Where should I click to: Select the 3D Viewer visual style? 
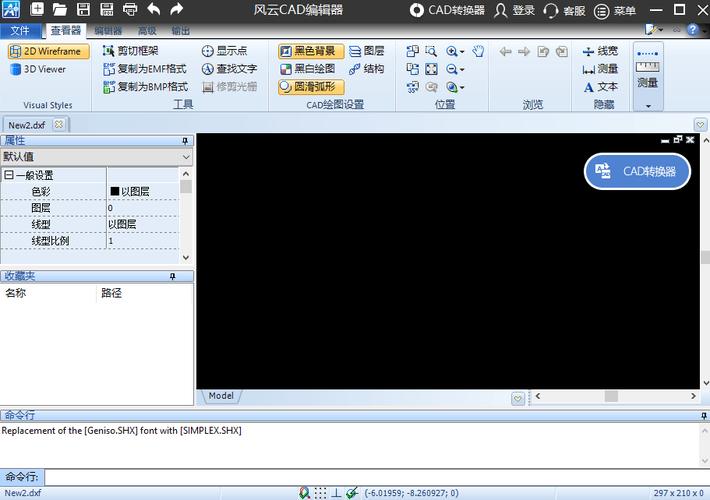click(38, 69)
